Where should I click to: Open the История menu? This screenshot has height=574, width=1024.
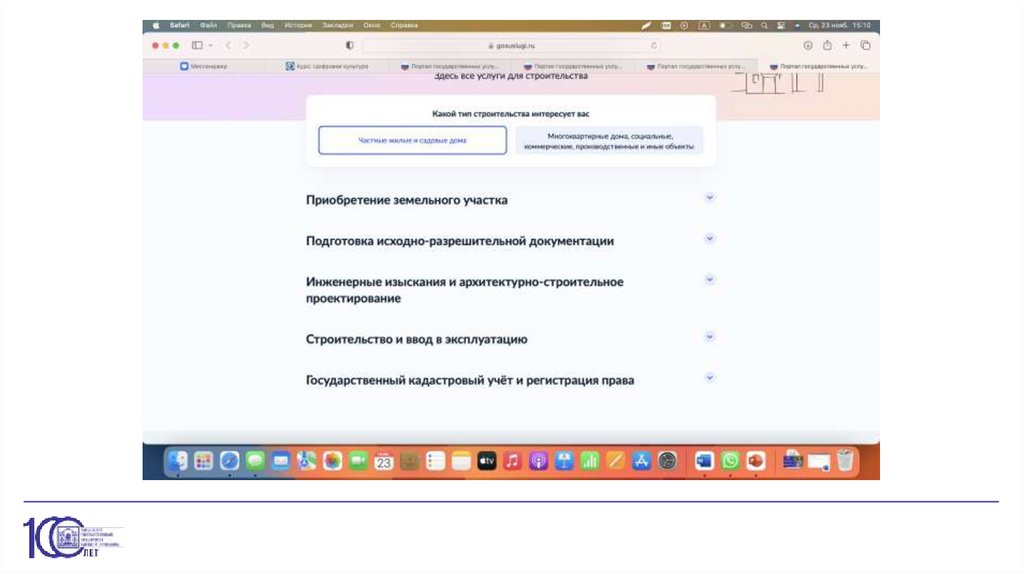[298, 25]
